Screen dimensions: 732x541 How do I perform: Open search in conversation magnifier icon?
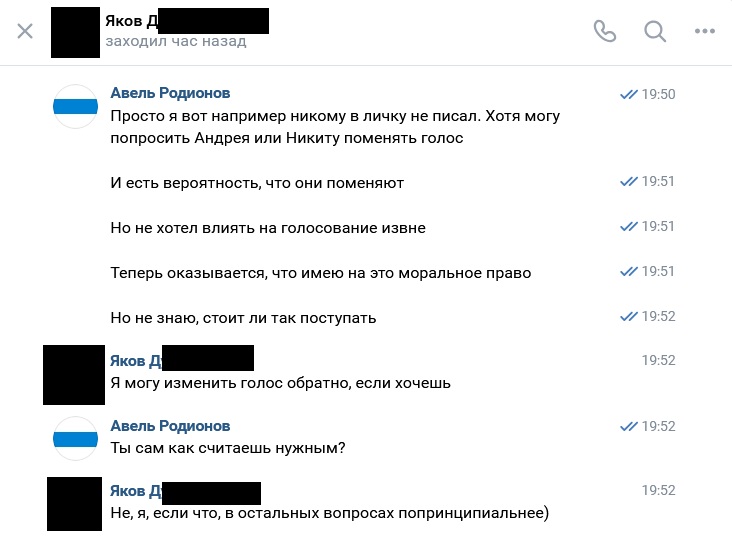tap(655, 31)
